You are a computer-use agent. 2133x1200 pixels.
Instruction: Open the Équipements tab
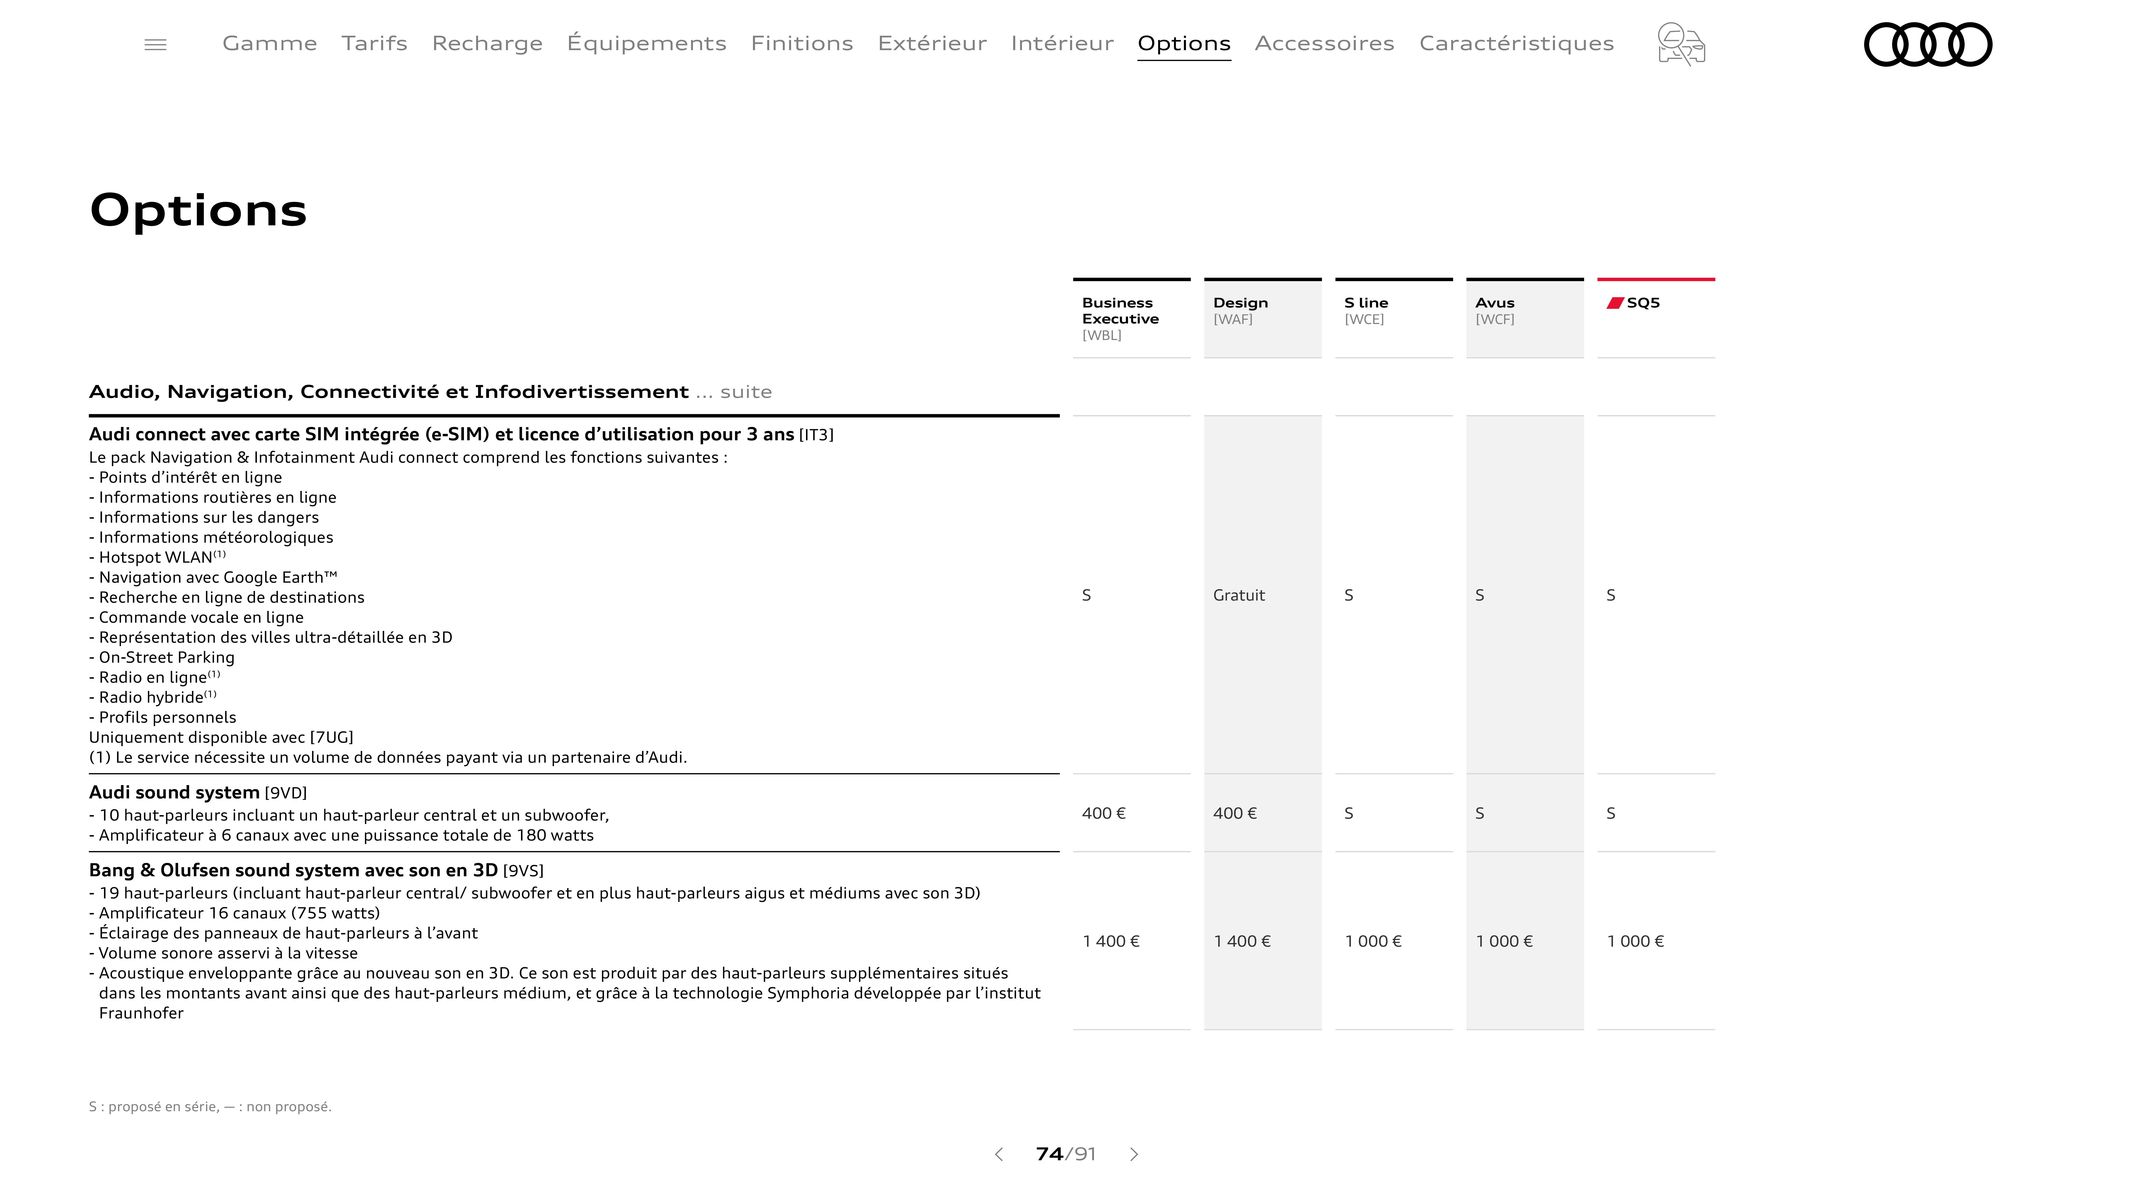(x=647, y=43)
